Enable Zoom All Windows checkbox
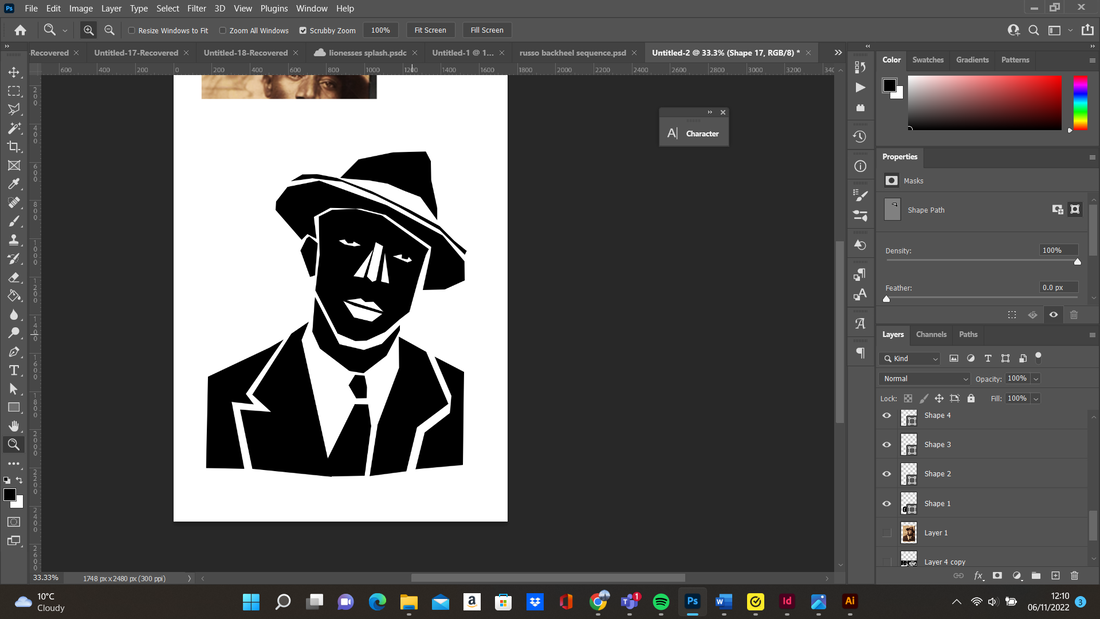1100x619 pixels. point(222,30)
